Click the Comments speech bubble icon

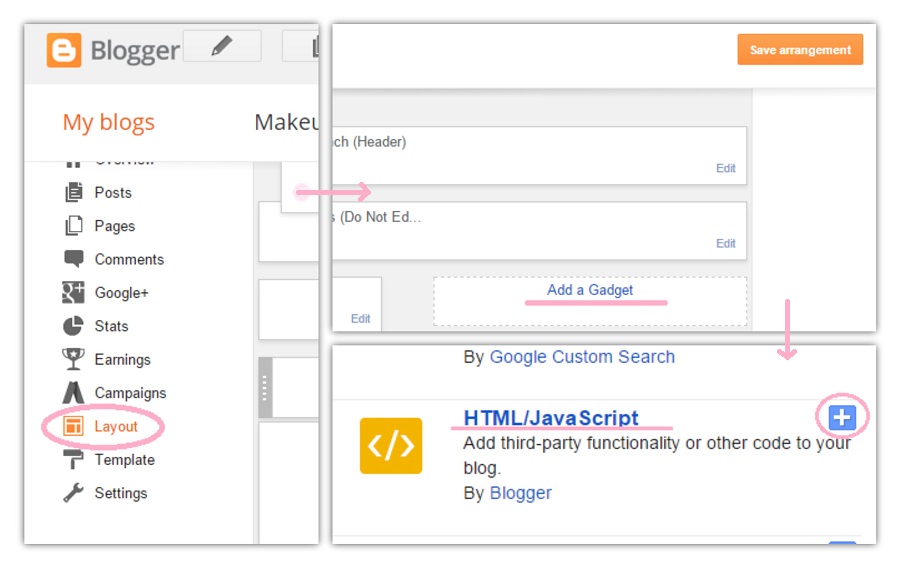(x=73, y=259)
